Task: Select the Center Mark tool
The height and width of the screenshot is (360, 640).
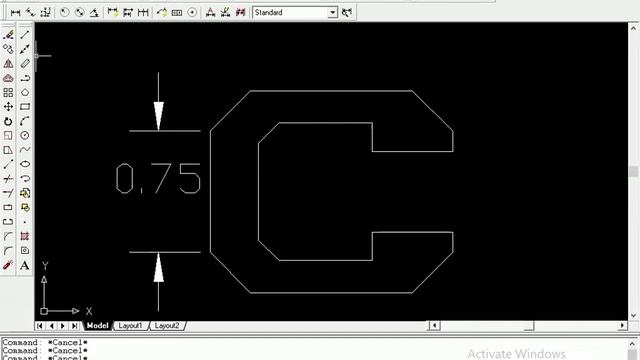Action: coord(192,13)
